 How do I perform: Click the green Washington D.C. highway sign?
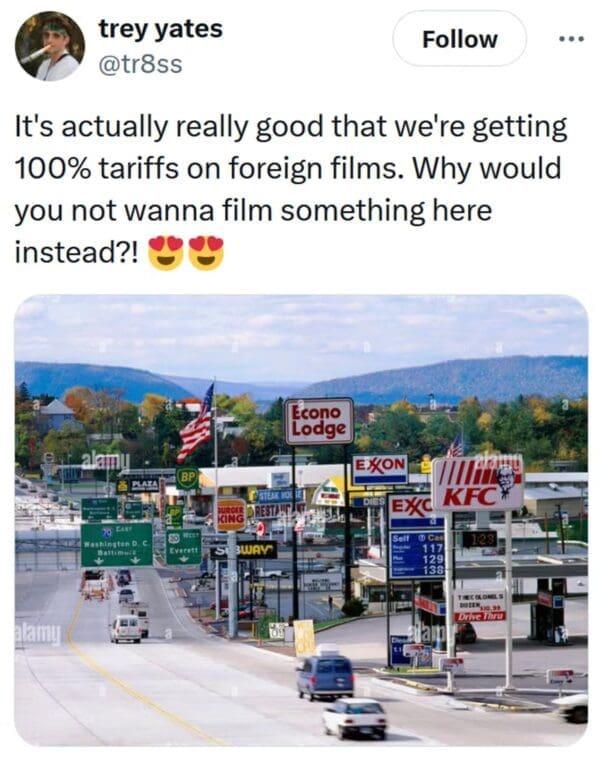pyautogui.click(x=117, y=545)
